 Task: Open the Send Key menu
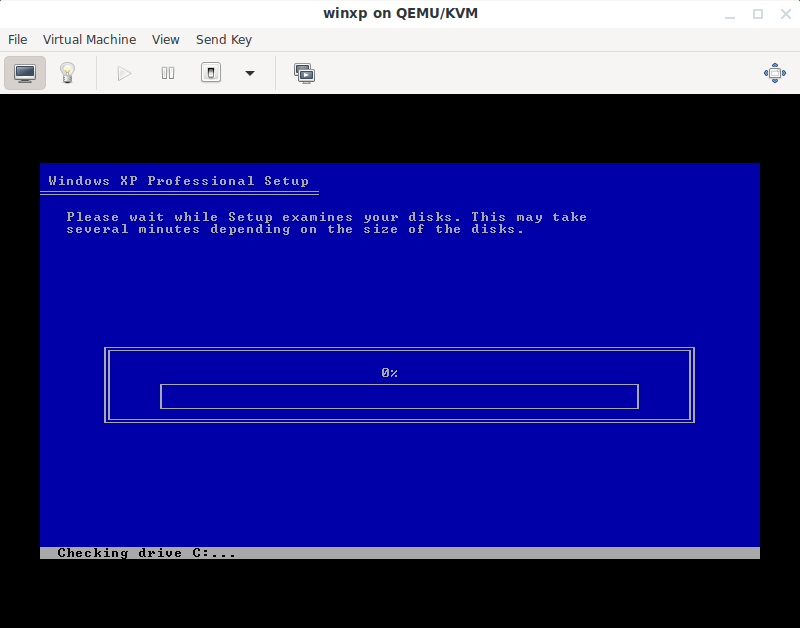[x=224, y=40]
